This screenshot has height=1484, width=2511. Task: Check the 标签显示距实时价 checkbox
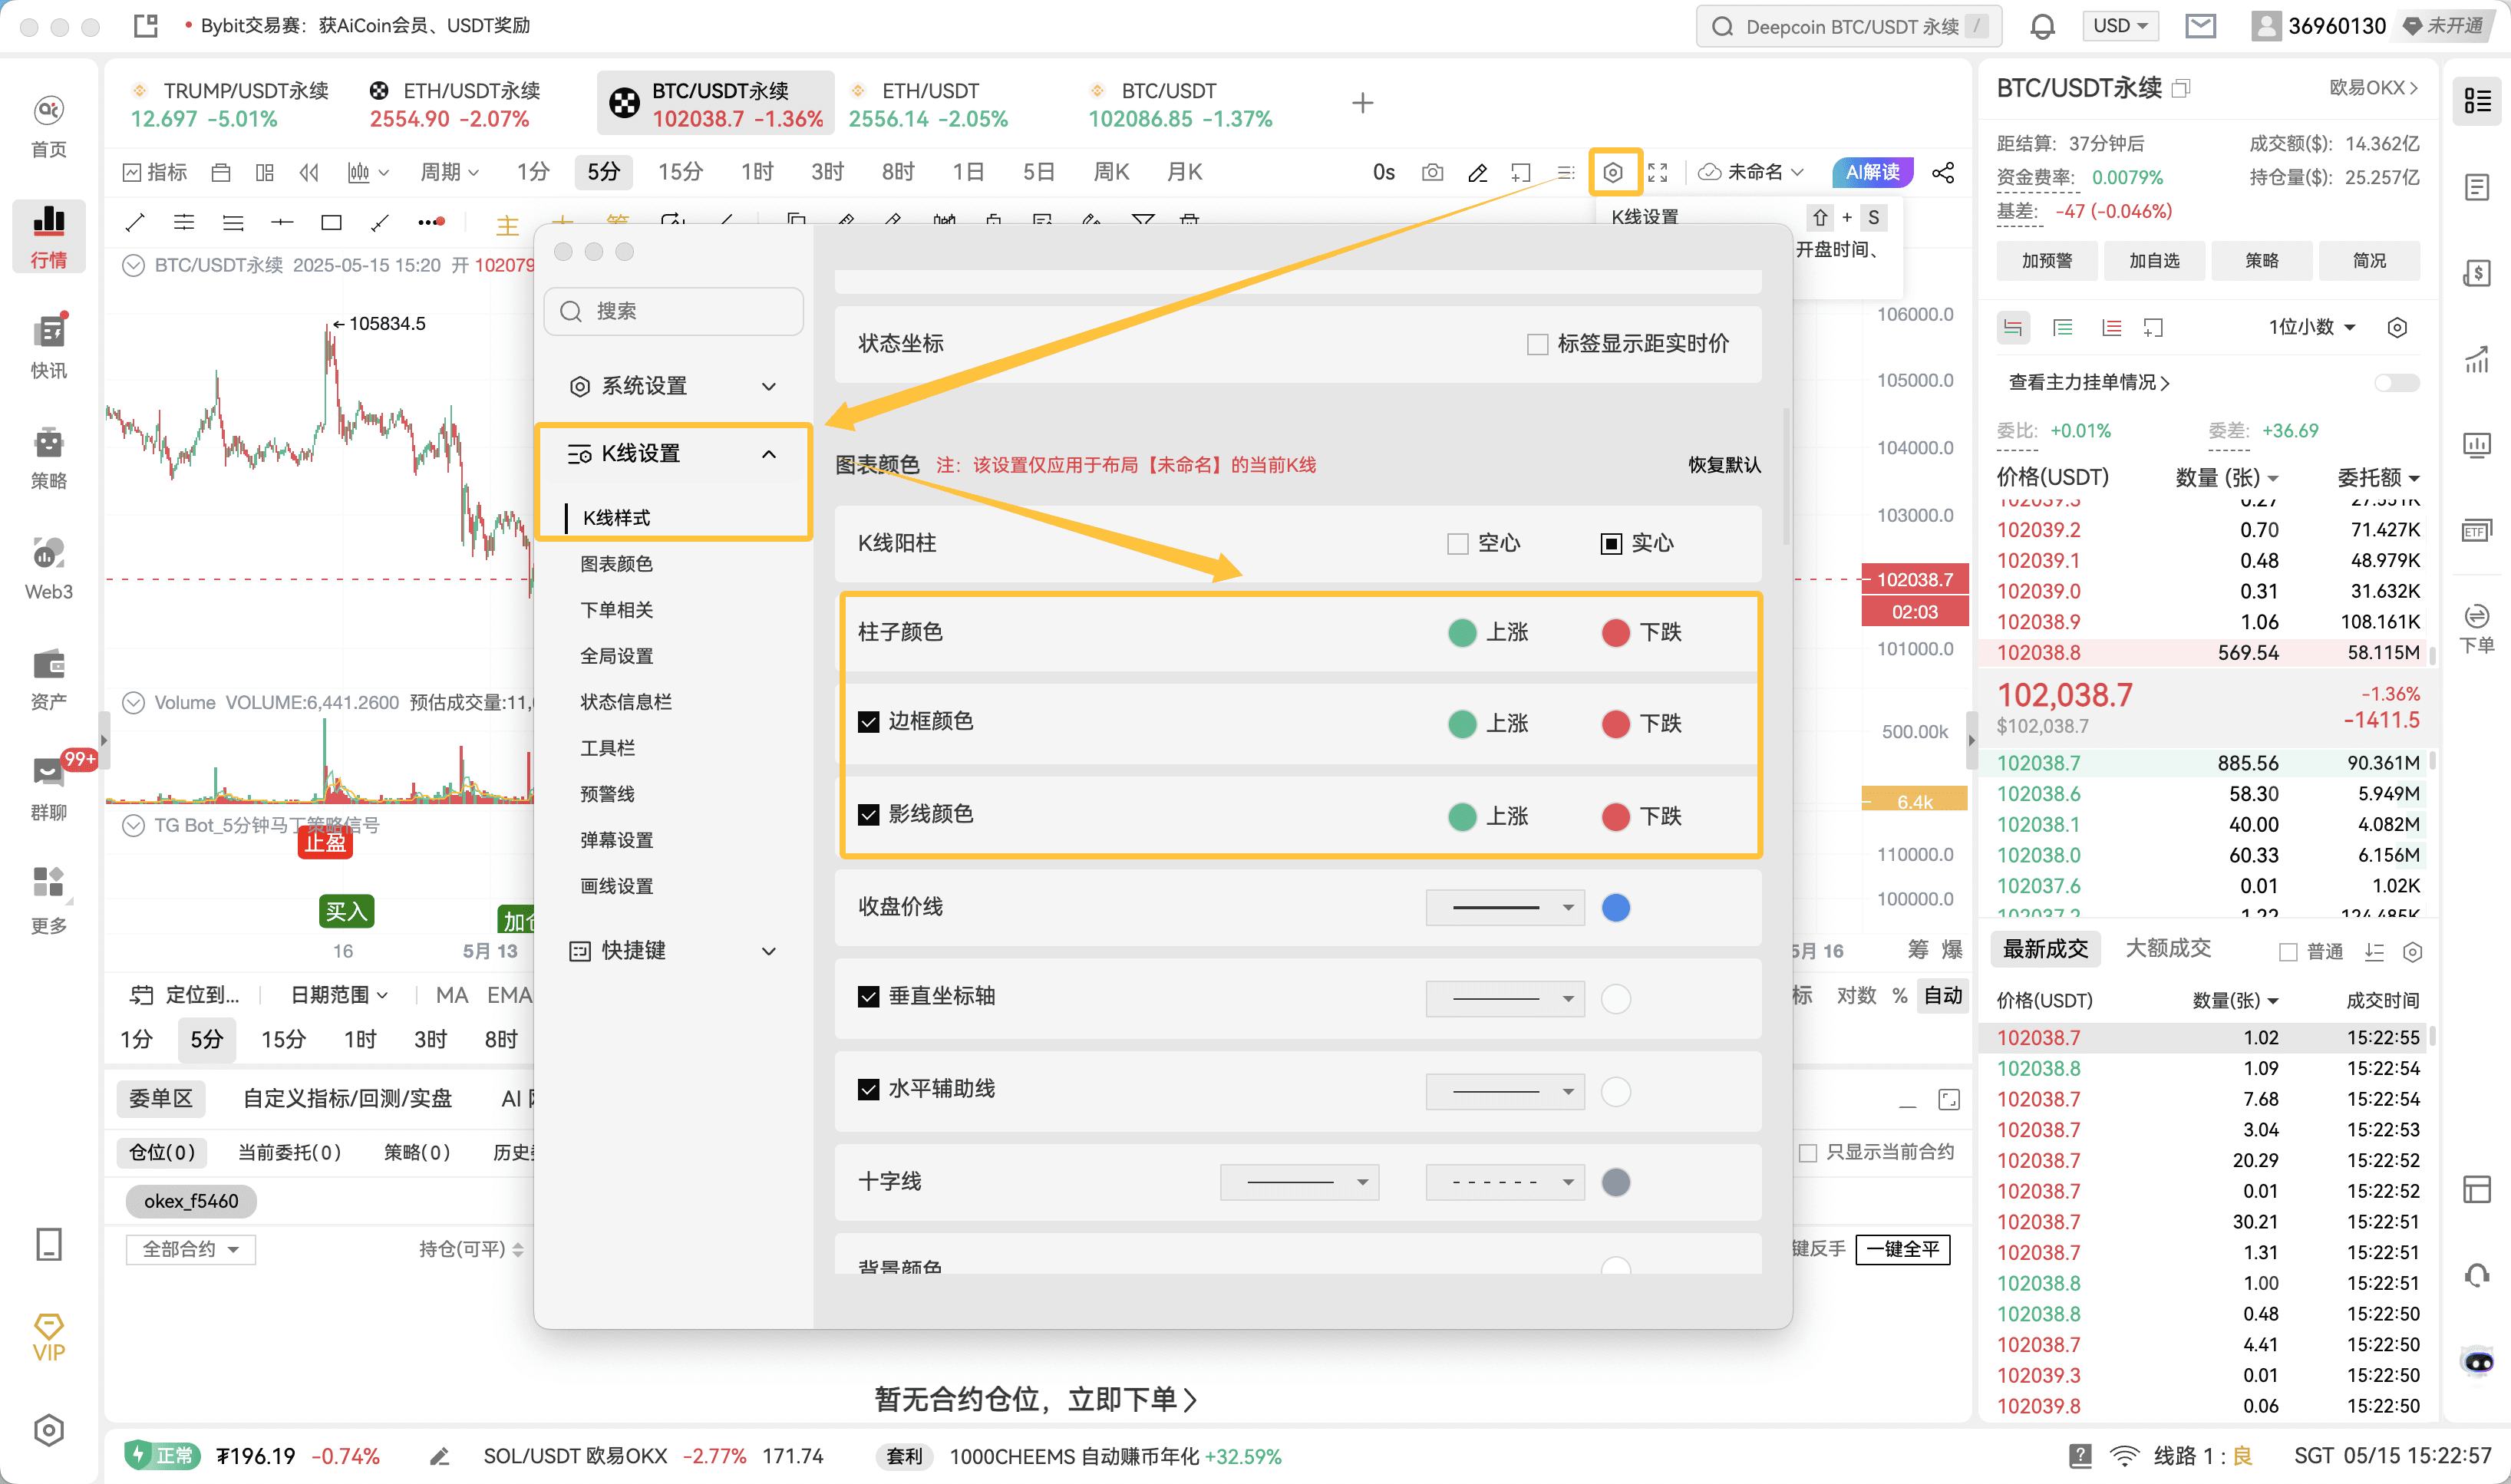[x=1537, y=344]
